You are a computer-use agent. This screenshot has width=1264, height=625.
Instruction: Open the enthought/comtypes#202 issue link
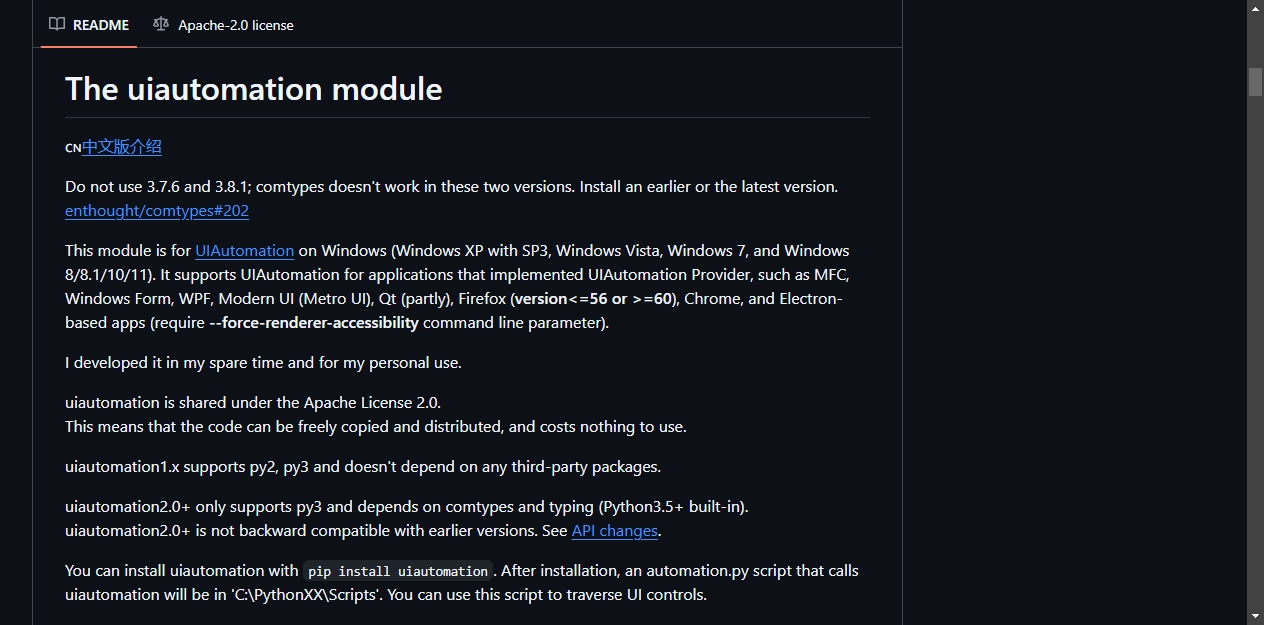157,211
